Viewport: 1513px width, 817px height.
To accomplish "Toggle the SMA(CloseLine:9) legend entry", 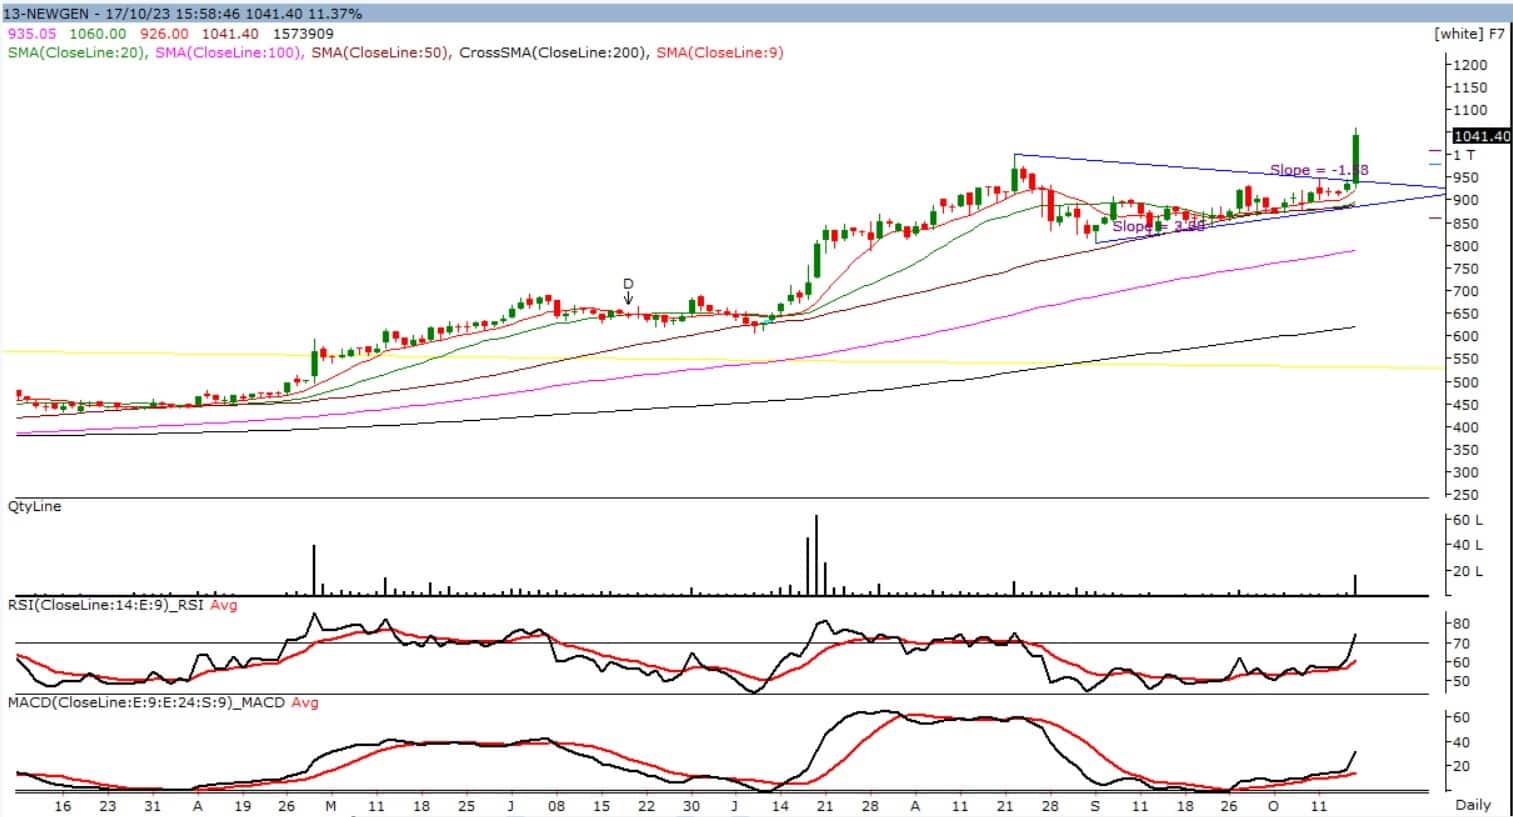I will click(x=719, y=52).
